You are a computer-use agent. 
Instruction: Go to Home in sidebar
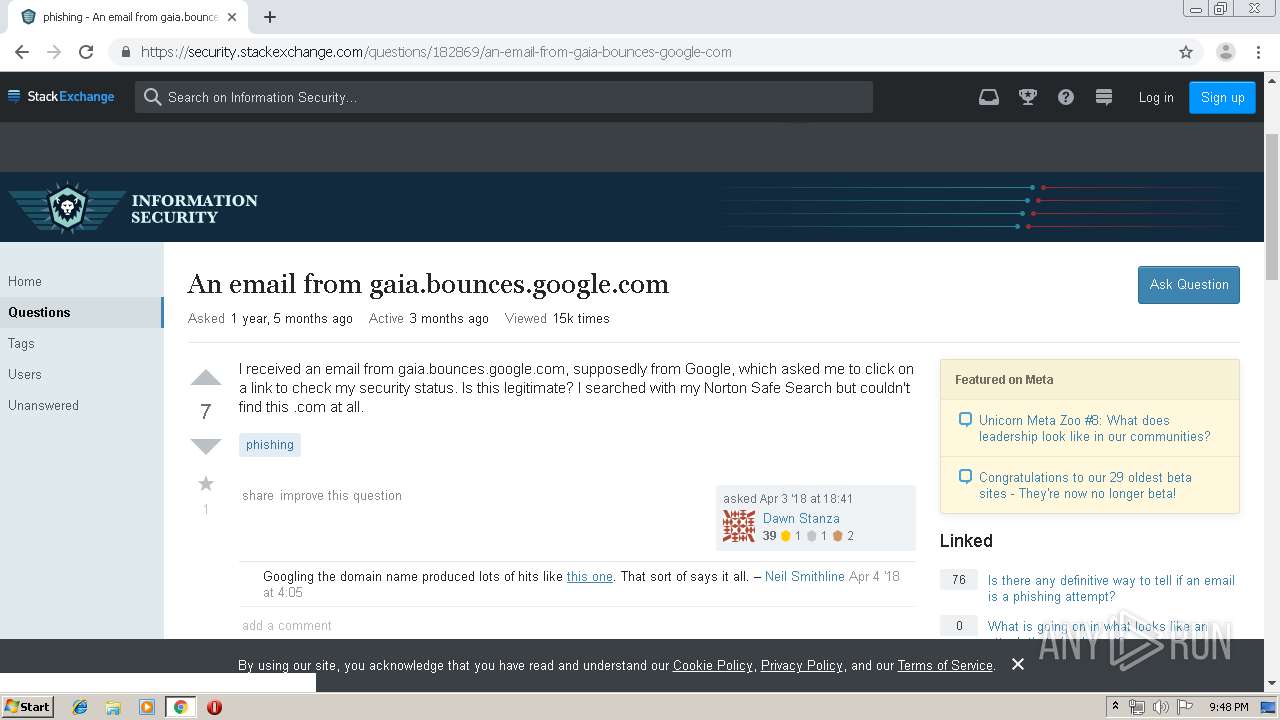25,281
